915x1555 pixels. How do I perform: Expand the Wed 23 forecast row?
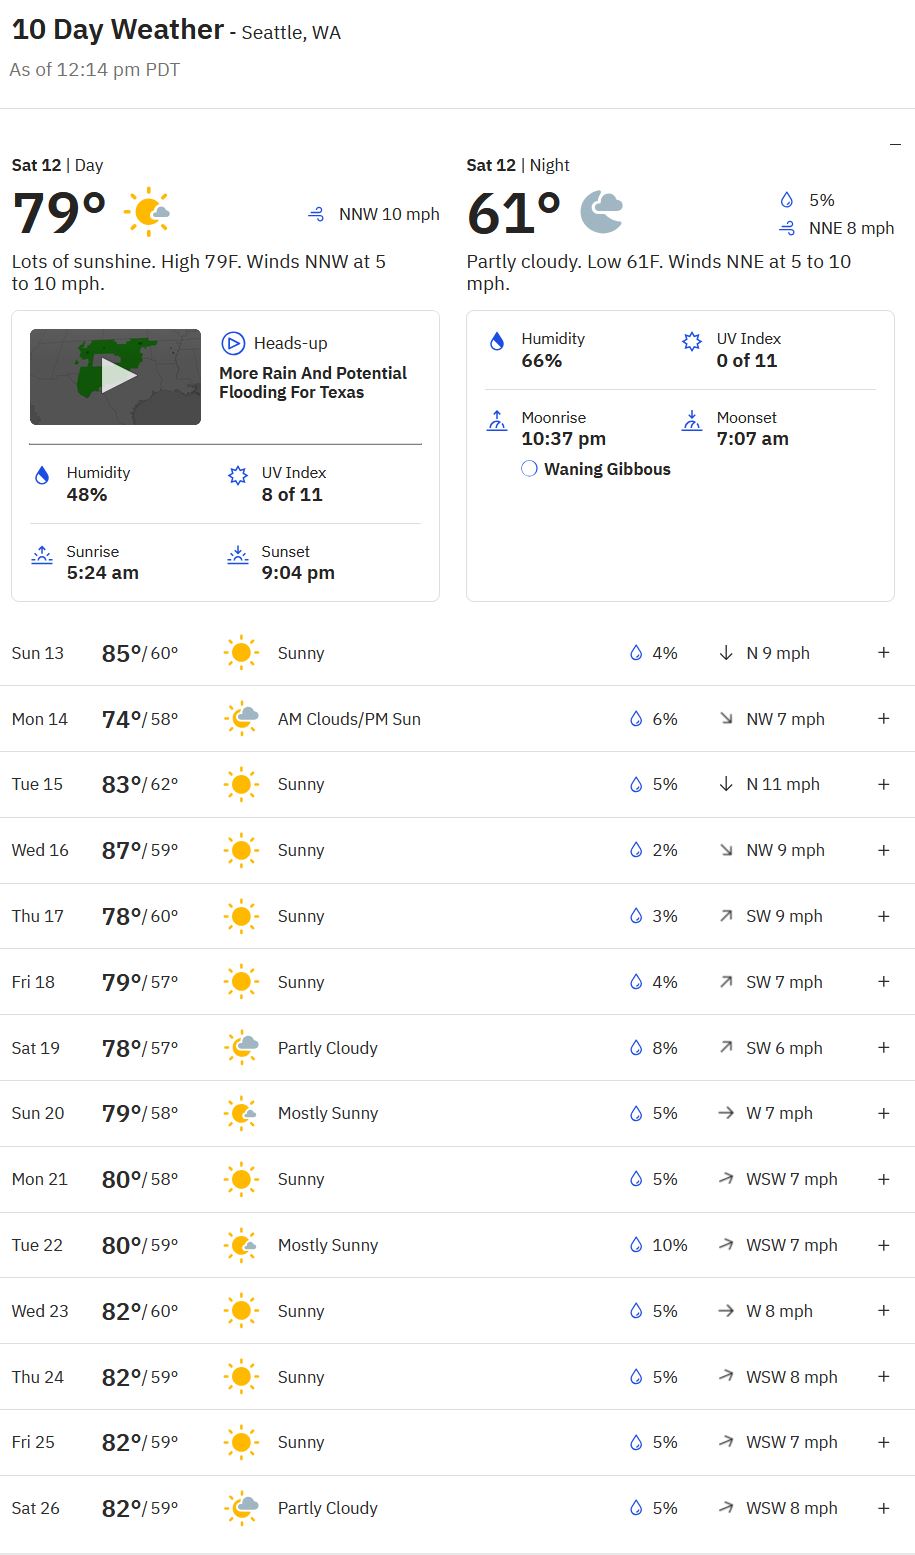tap(884, 1311)
